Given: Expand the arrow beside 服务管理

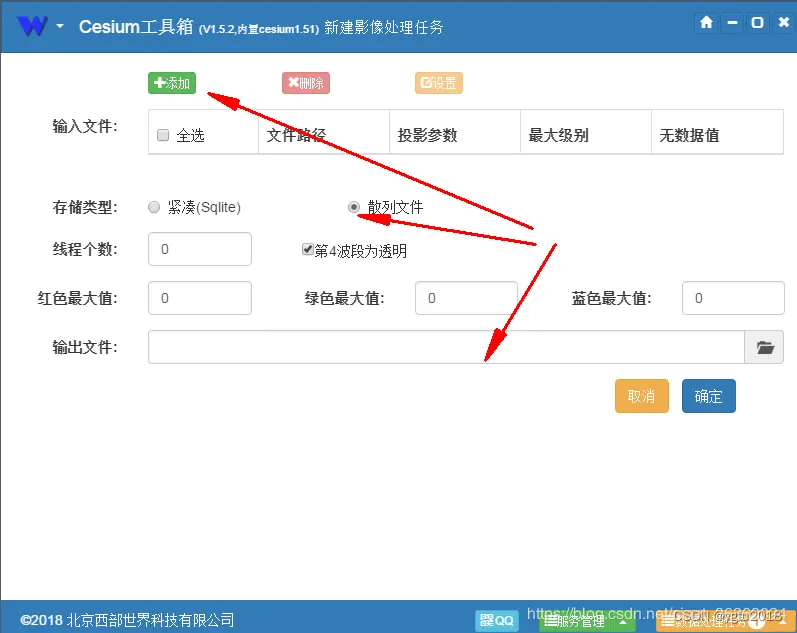Looking at the screenshot, I should tap(623, 621).
